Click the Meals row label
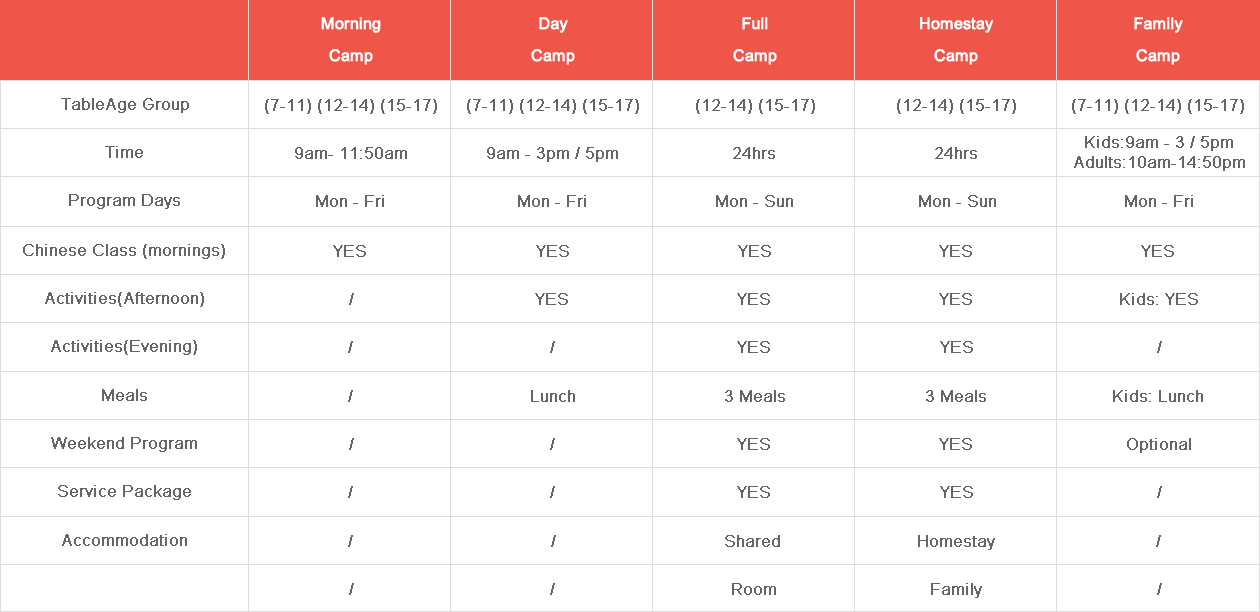Image resolution: width=1260 pixels, height=612 pixels. [x=124, y=395]
